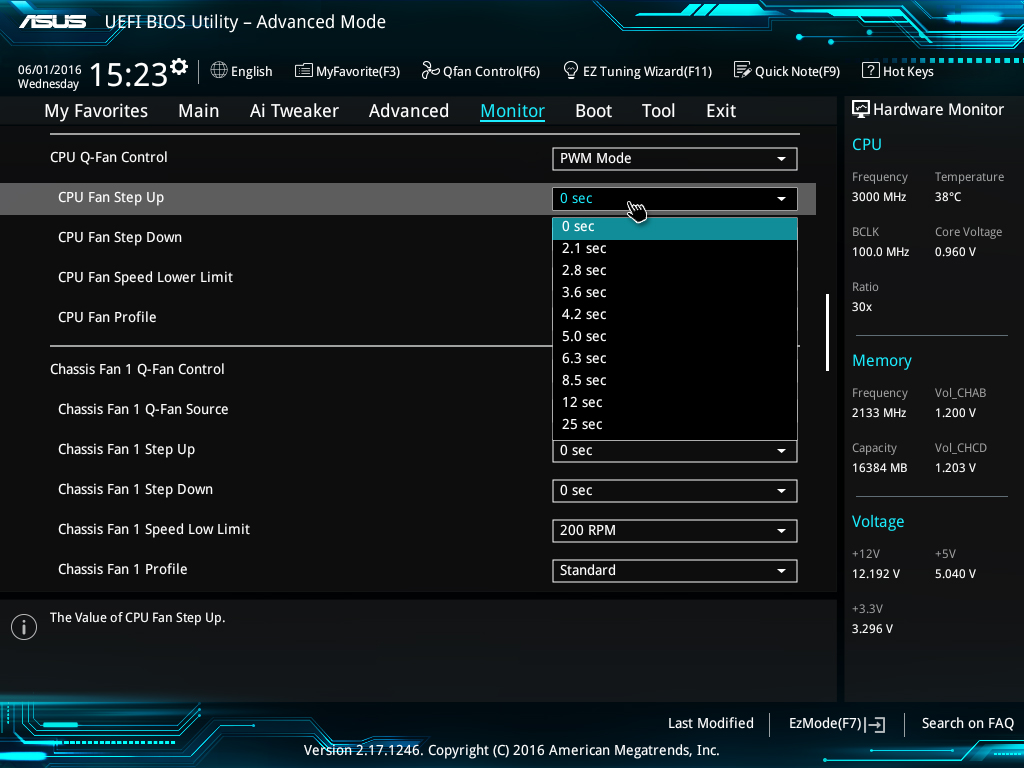1024x768 pixels.
Task: Open Chassis Fan 1 Speed Low Limit dropdown
Action: pyautogui.click(x=675, y=530)
